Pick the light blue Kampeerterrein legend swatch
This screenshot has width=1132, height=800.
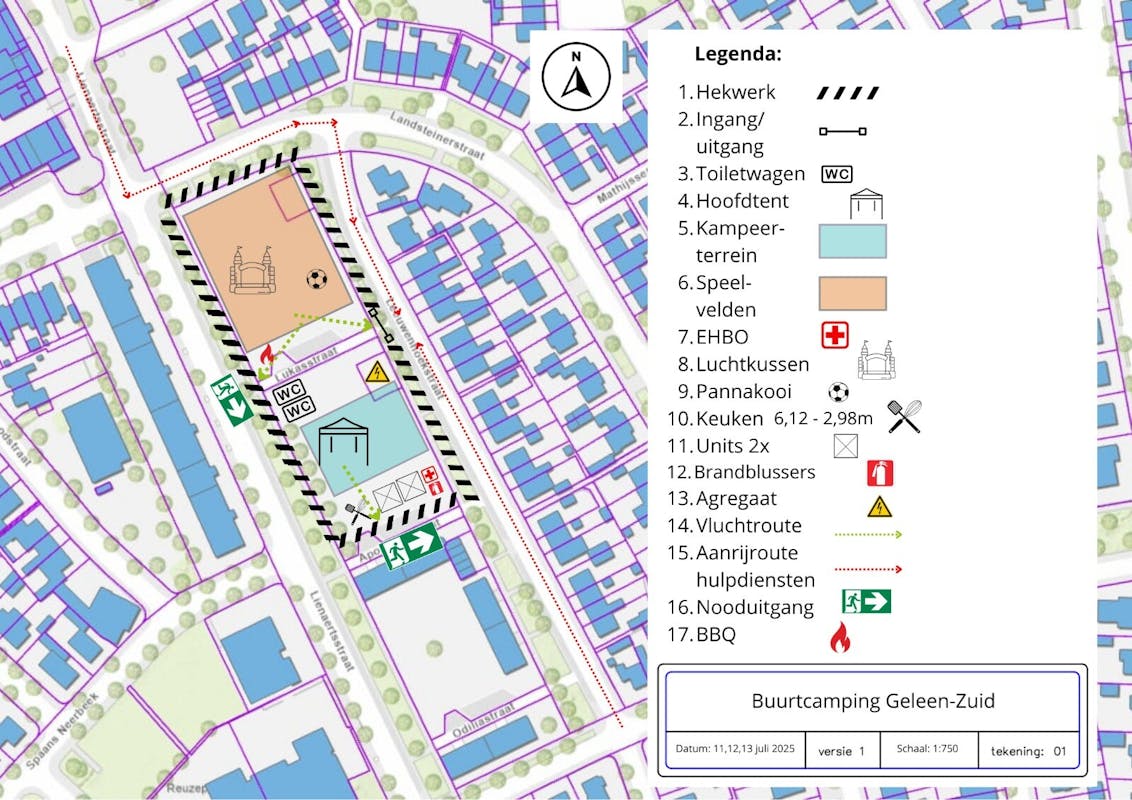click(x=852, y=241)
